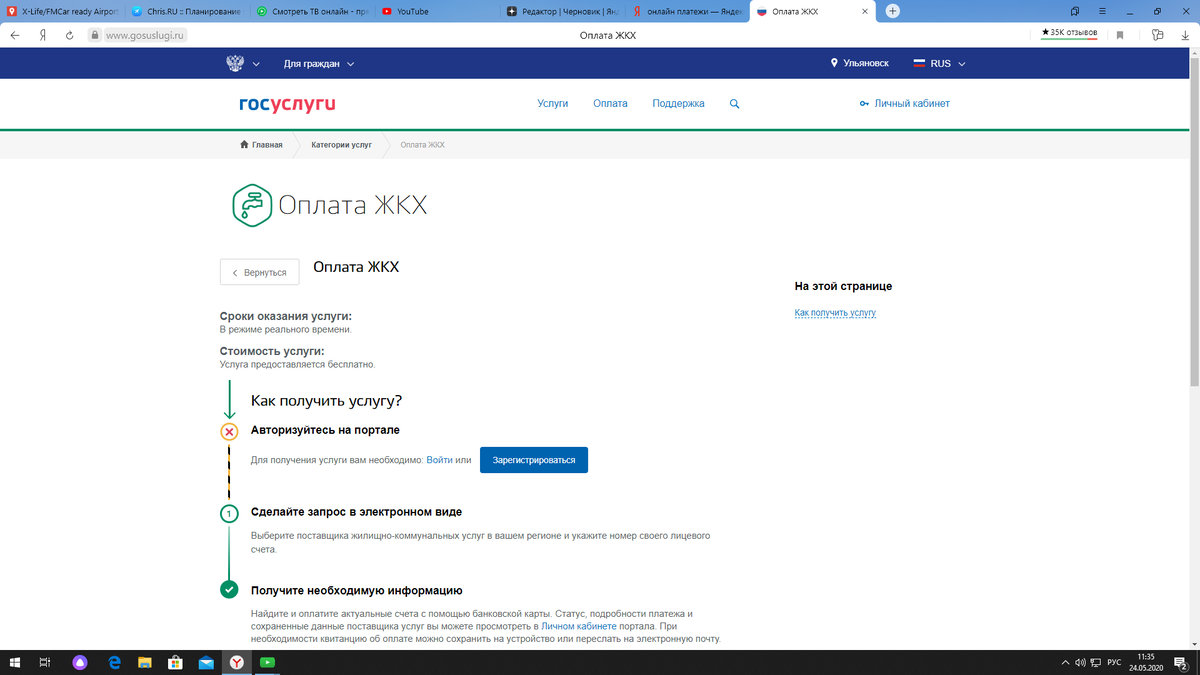
Task: Click the Войти link
Action: [439, 460]
